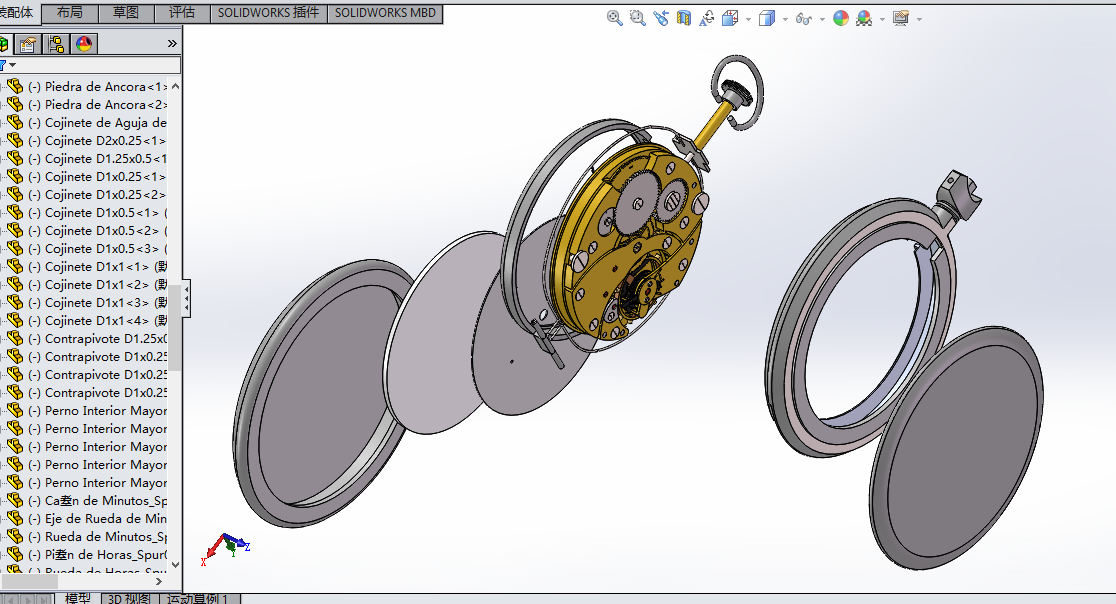Open the SOLIDWORKS MBD tab
This screenshot has width=1116, height=604.
point(385,13)
